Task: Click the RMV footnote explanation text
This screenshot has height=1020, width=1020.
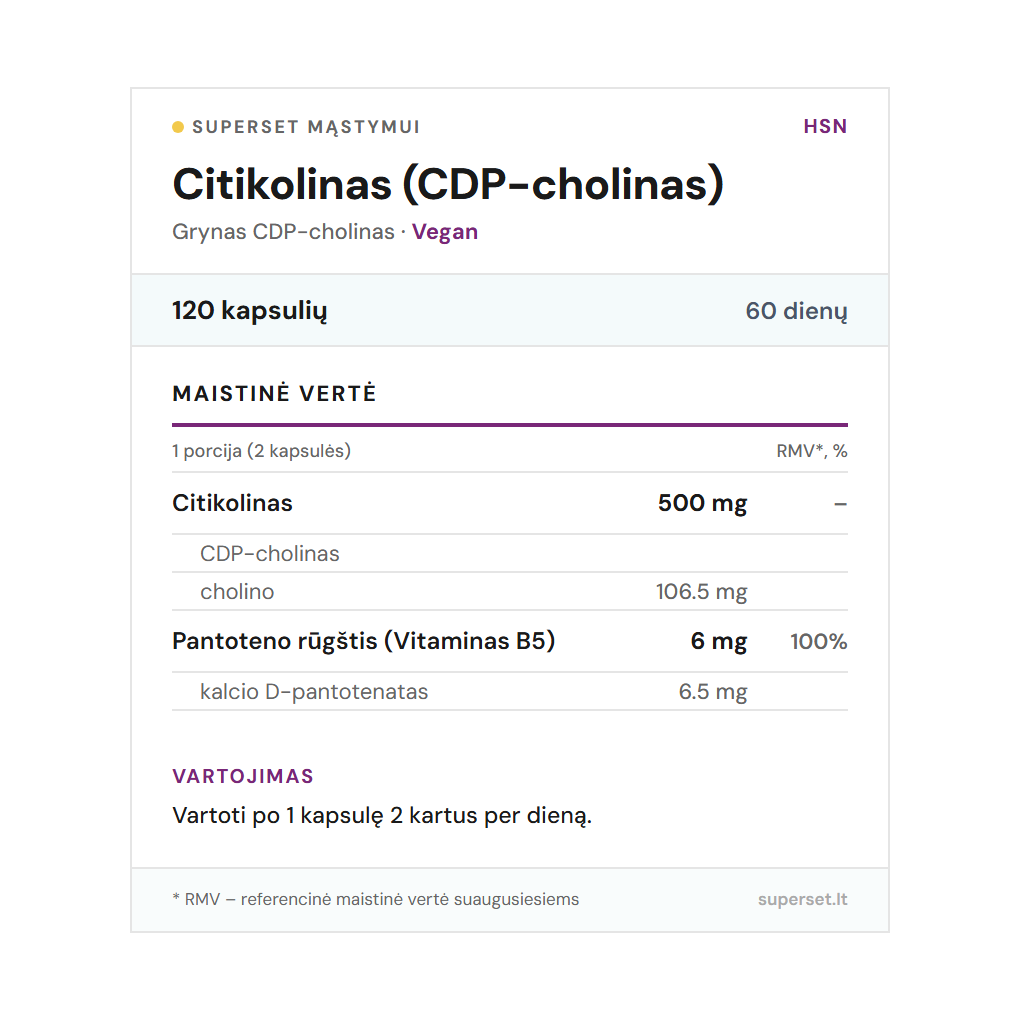Action: 376,899
